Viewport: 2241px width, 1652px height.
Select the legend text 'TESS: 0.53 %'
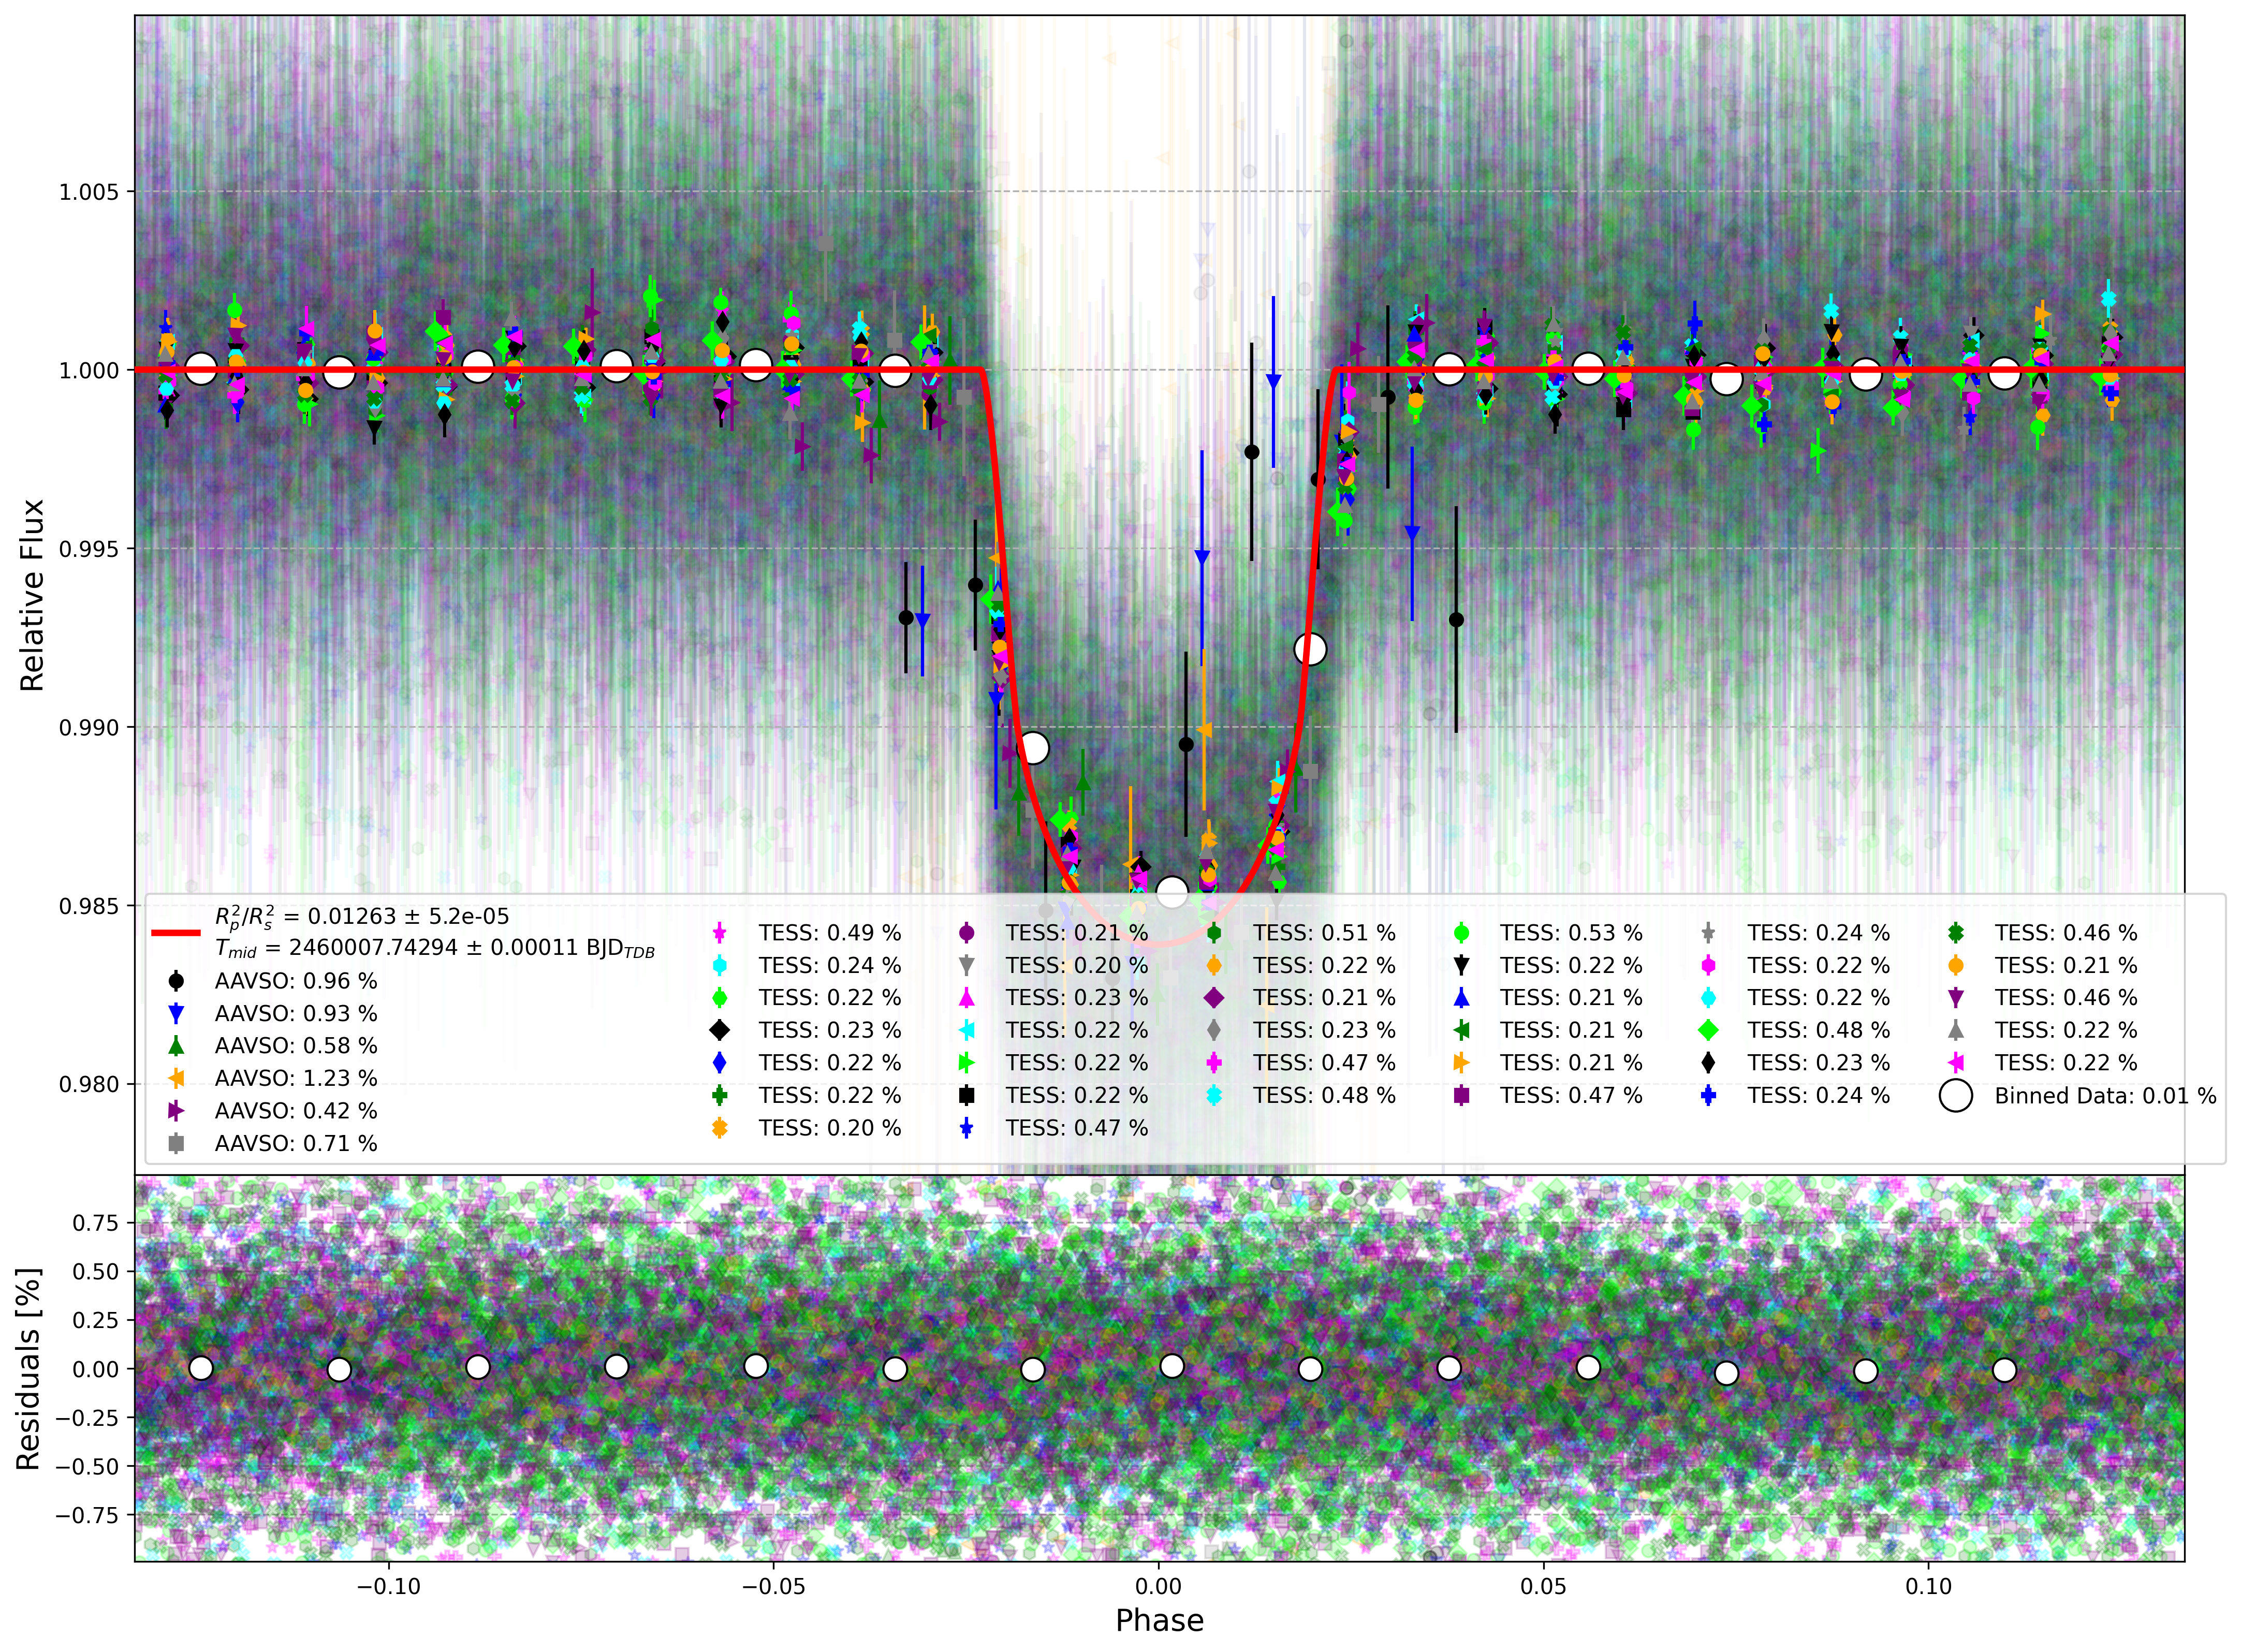coord(1571,933)
